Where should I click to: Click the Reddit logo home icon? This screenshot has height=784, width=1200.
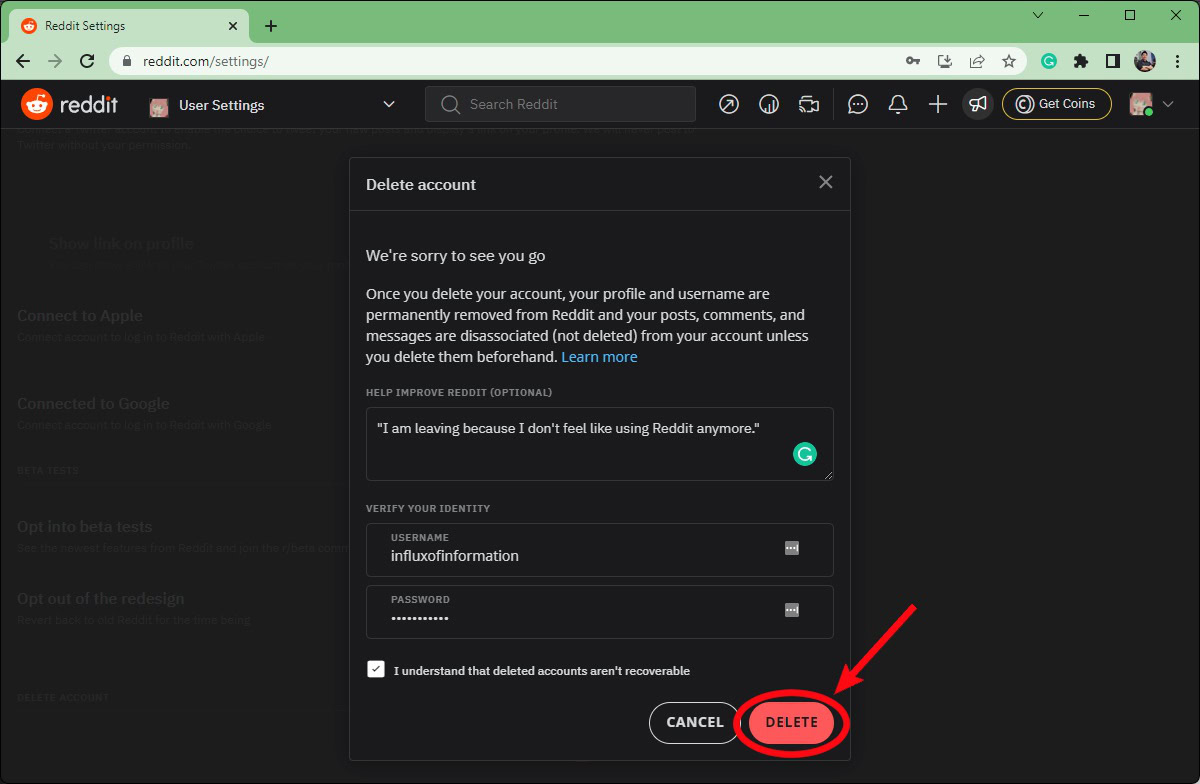37,104
